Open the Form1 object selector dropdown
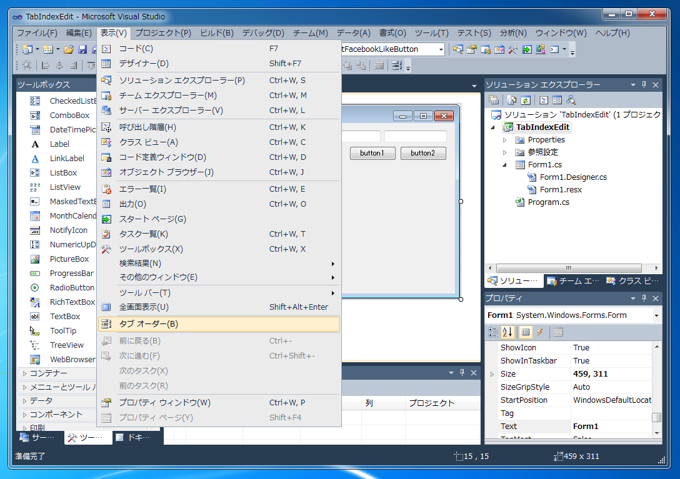 click(x=656, y=316)
